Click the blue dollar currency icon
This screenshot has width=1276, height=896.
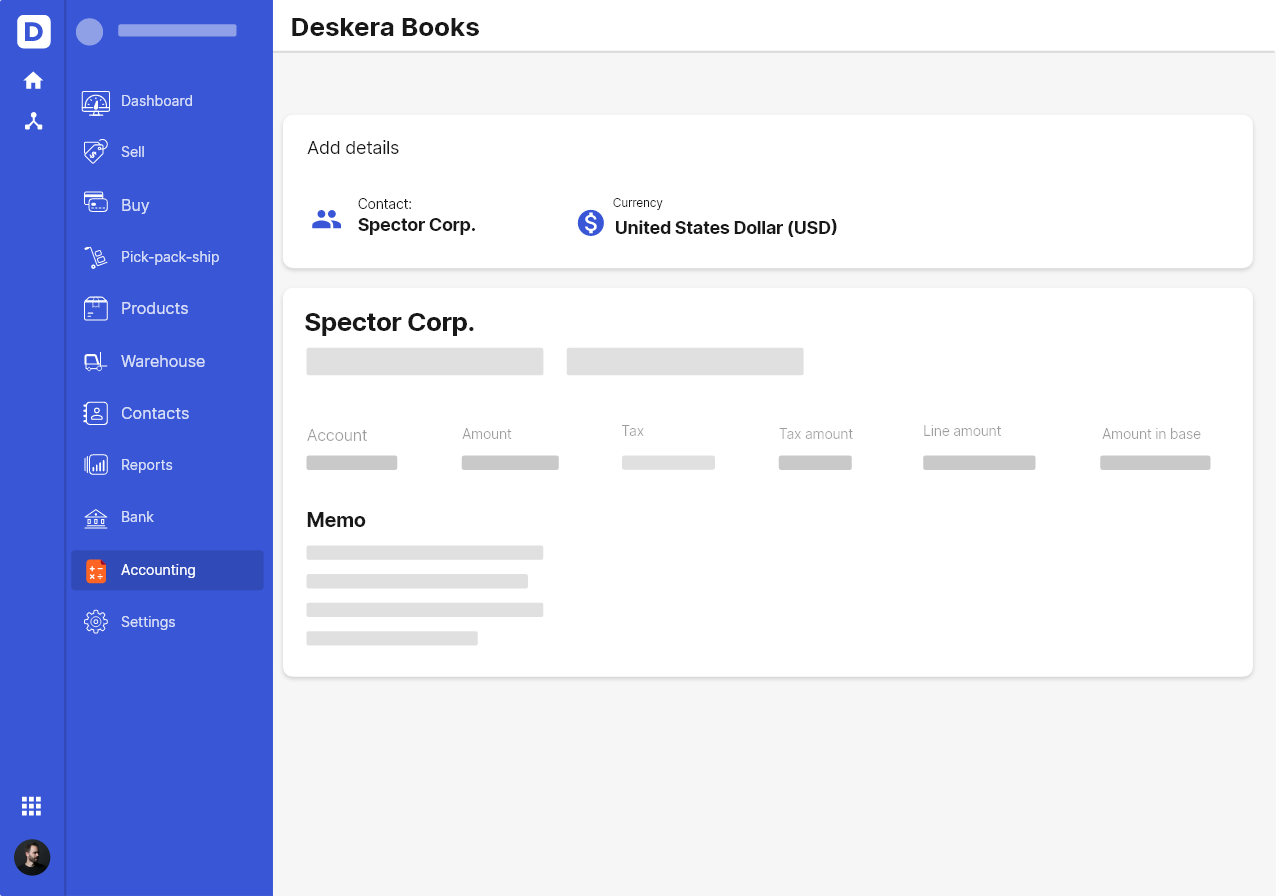point(591,223)
